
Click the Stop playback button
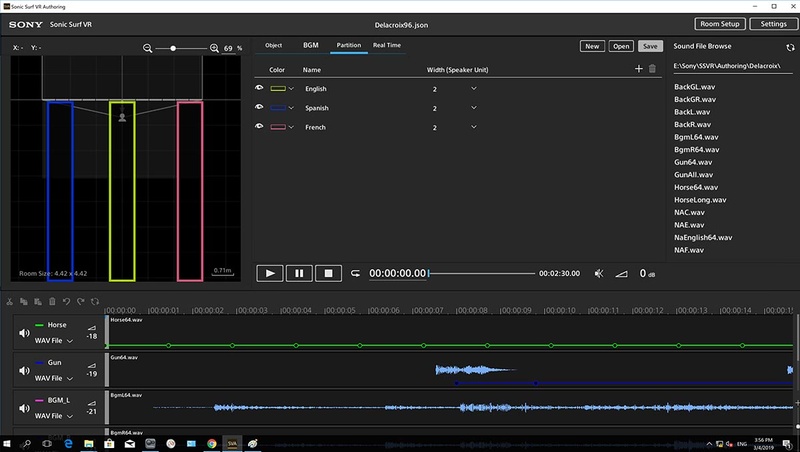pyautogui.click(x=328, y=273)
